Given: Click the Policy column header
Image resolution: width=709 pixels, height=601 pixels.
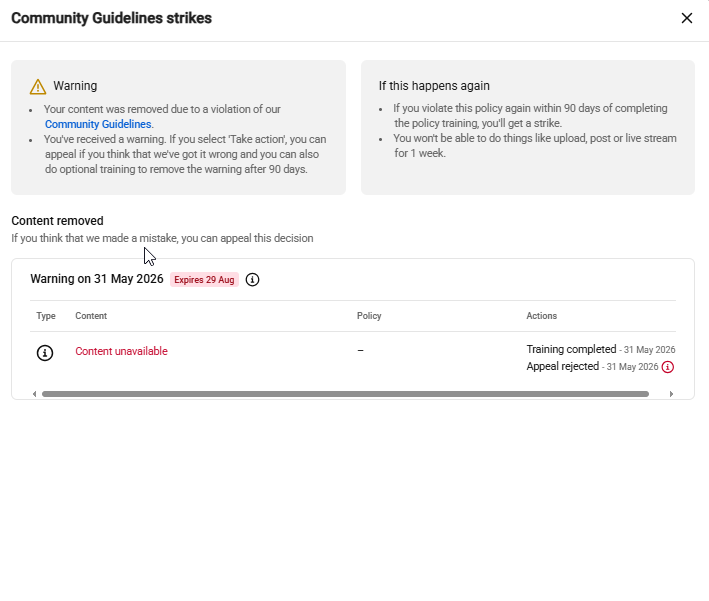Looking at the screenshot, I should coord(369,316).
